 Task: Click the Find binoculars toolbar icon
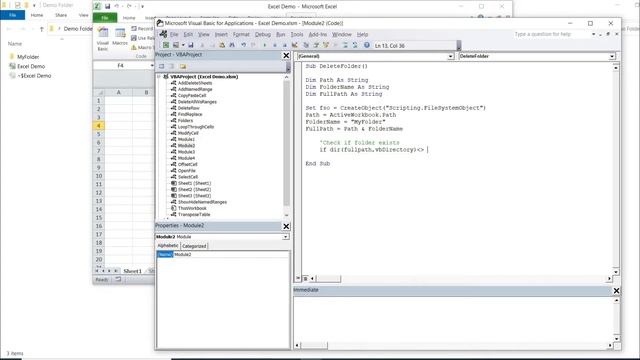click(232, 45)
